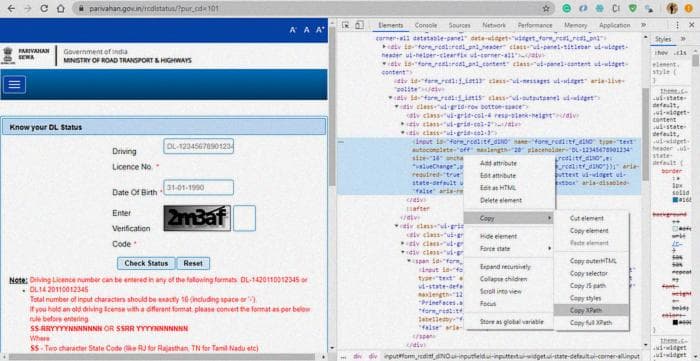
Task: Bookmark page with the star icon
Action: coord(546,8)
